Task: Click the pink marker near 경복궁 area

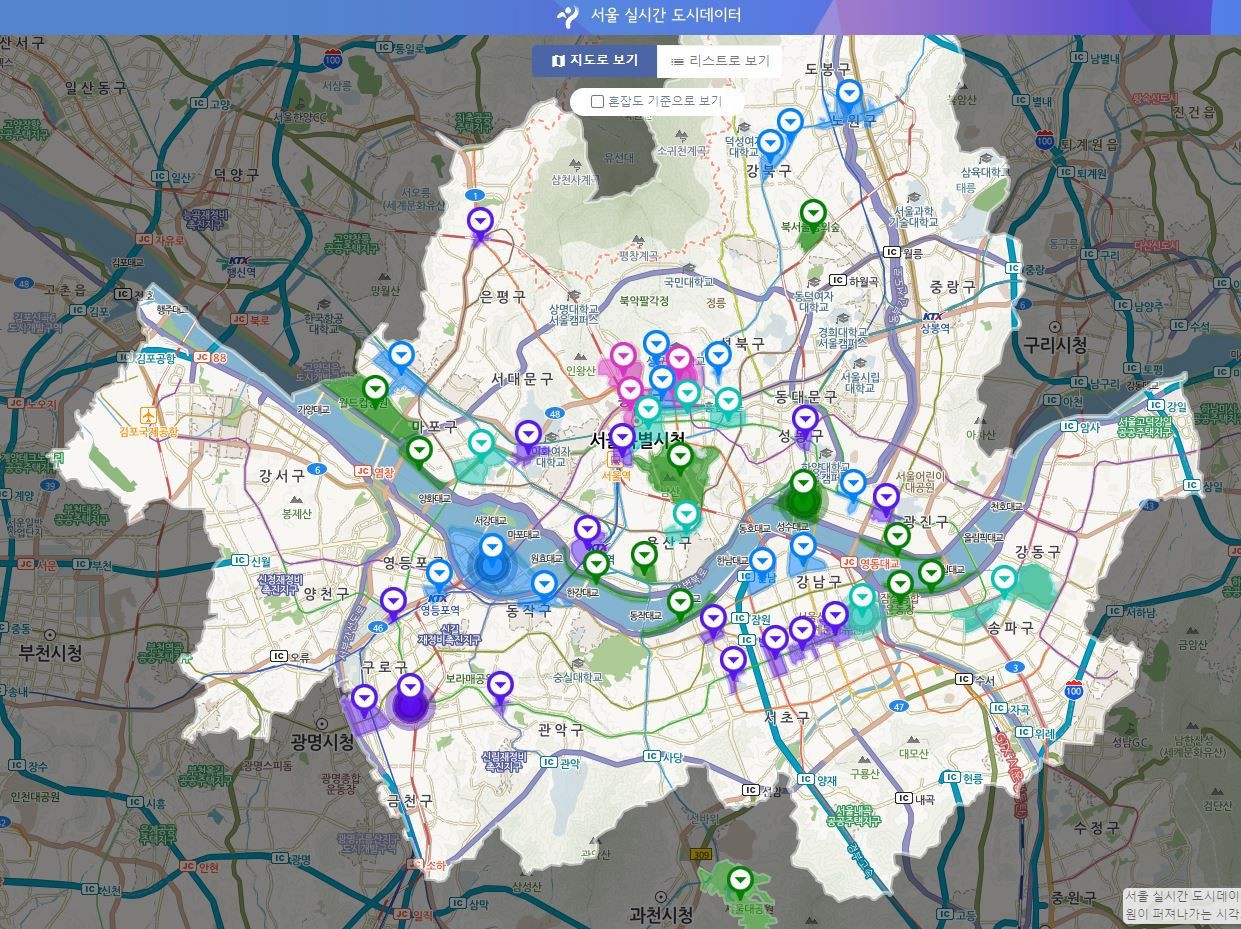Action: [623, 357]
